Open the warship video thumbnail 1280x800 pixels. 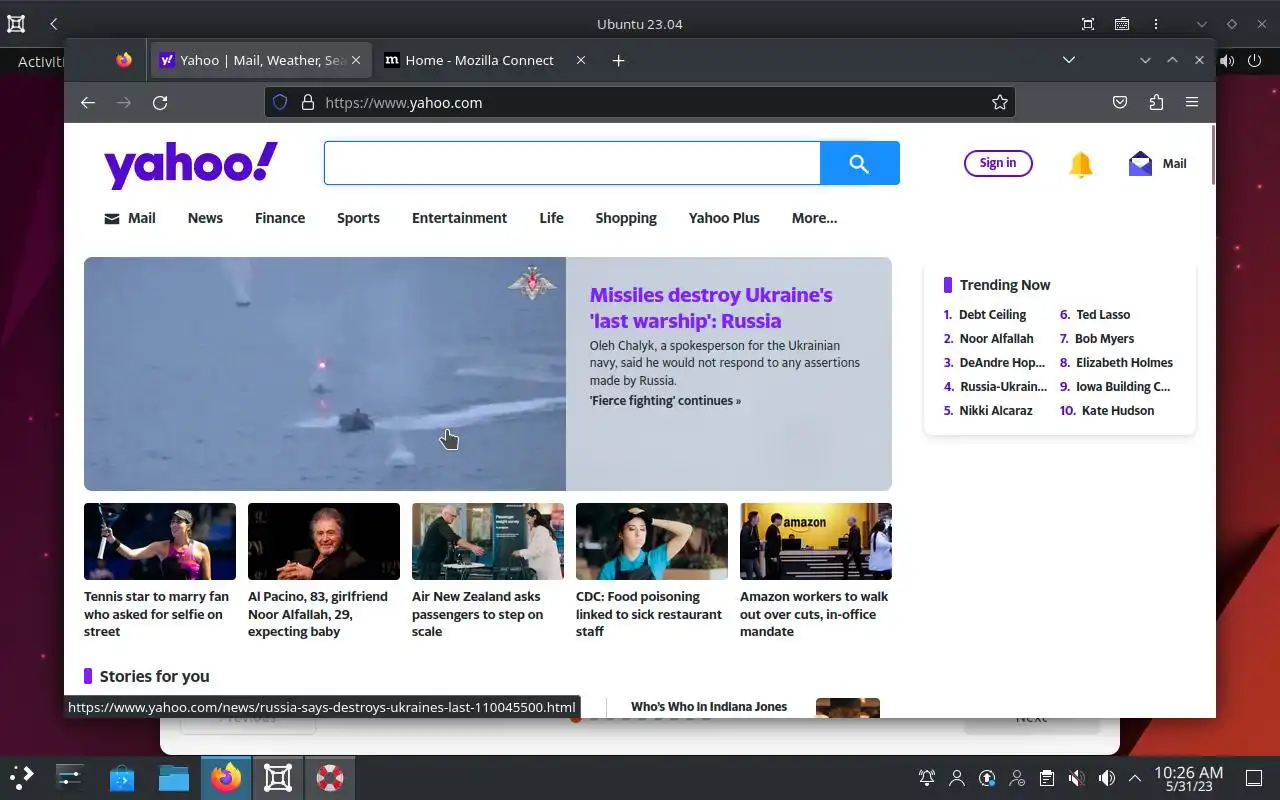tap(325, 374)
